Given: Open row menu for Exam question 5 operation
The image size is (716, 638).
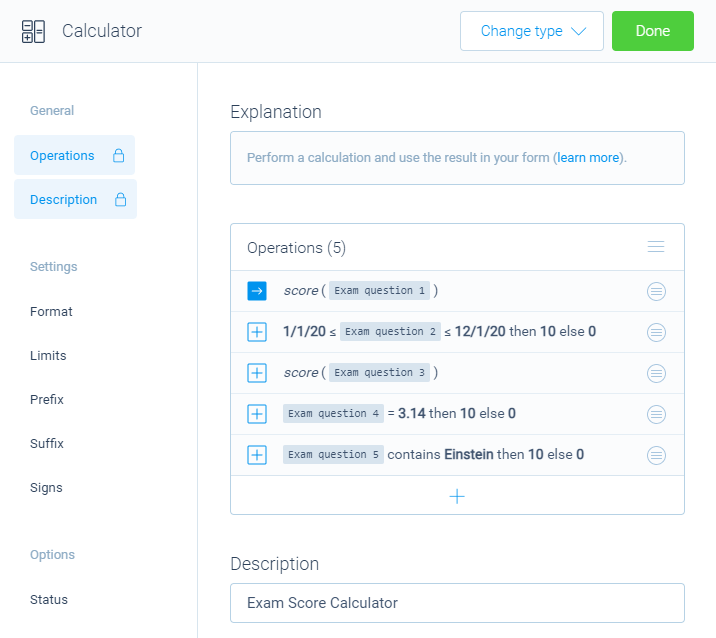Looking at the screenshot, I should [x=656, y=455].
